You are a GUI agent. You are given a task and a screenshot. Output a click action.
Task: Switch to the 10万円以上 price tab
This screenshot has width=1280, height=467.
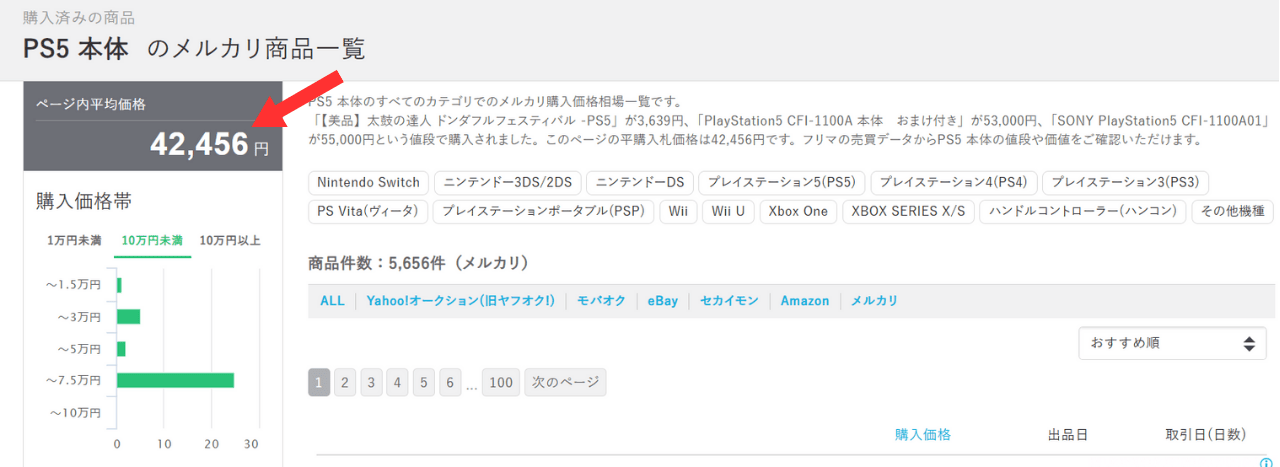pyautogui.click(x=230, y=240)
